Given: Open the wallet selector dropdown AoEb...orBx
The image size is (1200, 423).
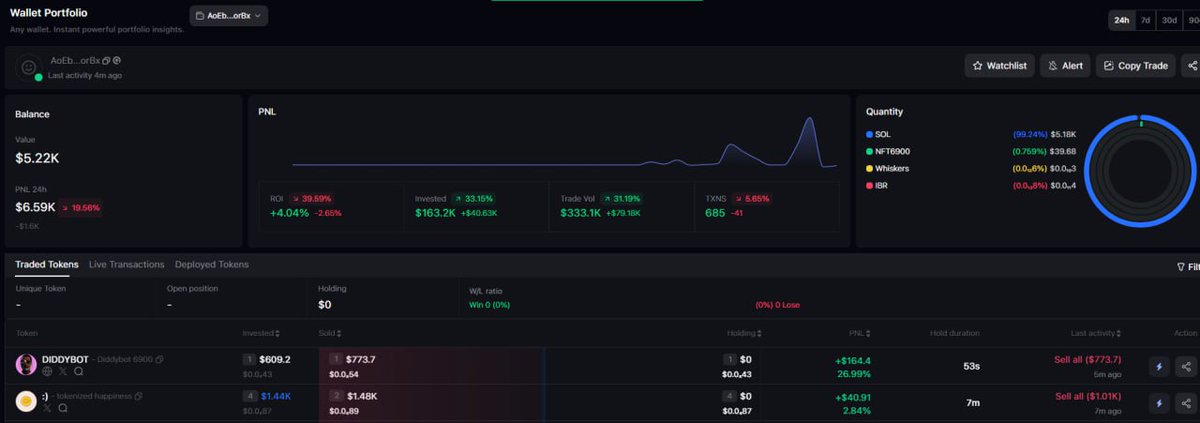Looking at the screenshot, I should coord(229,16).
